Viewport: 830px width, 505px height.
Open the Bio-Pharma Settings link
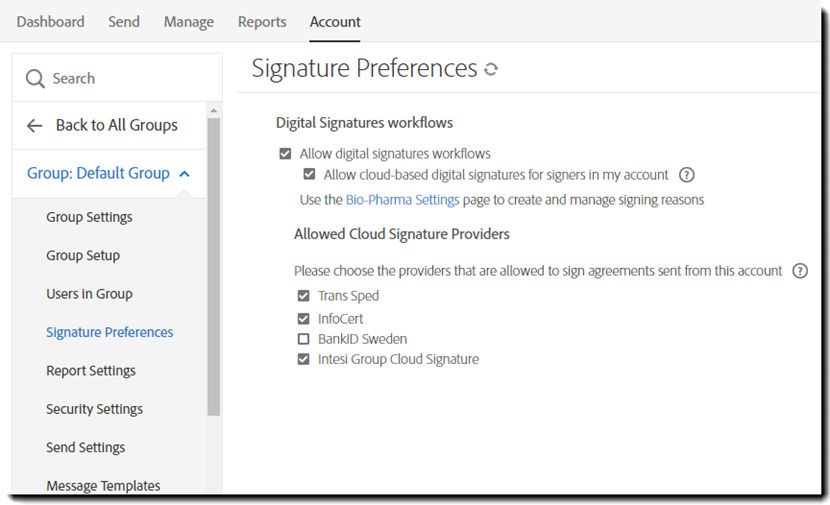point(402,200)
